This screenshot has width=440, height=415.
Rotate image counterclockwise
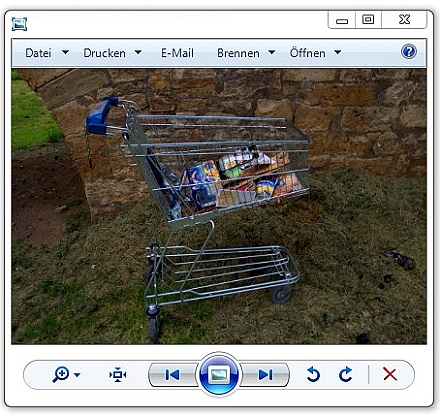pyautogui.click(x=313, y=374)
